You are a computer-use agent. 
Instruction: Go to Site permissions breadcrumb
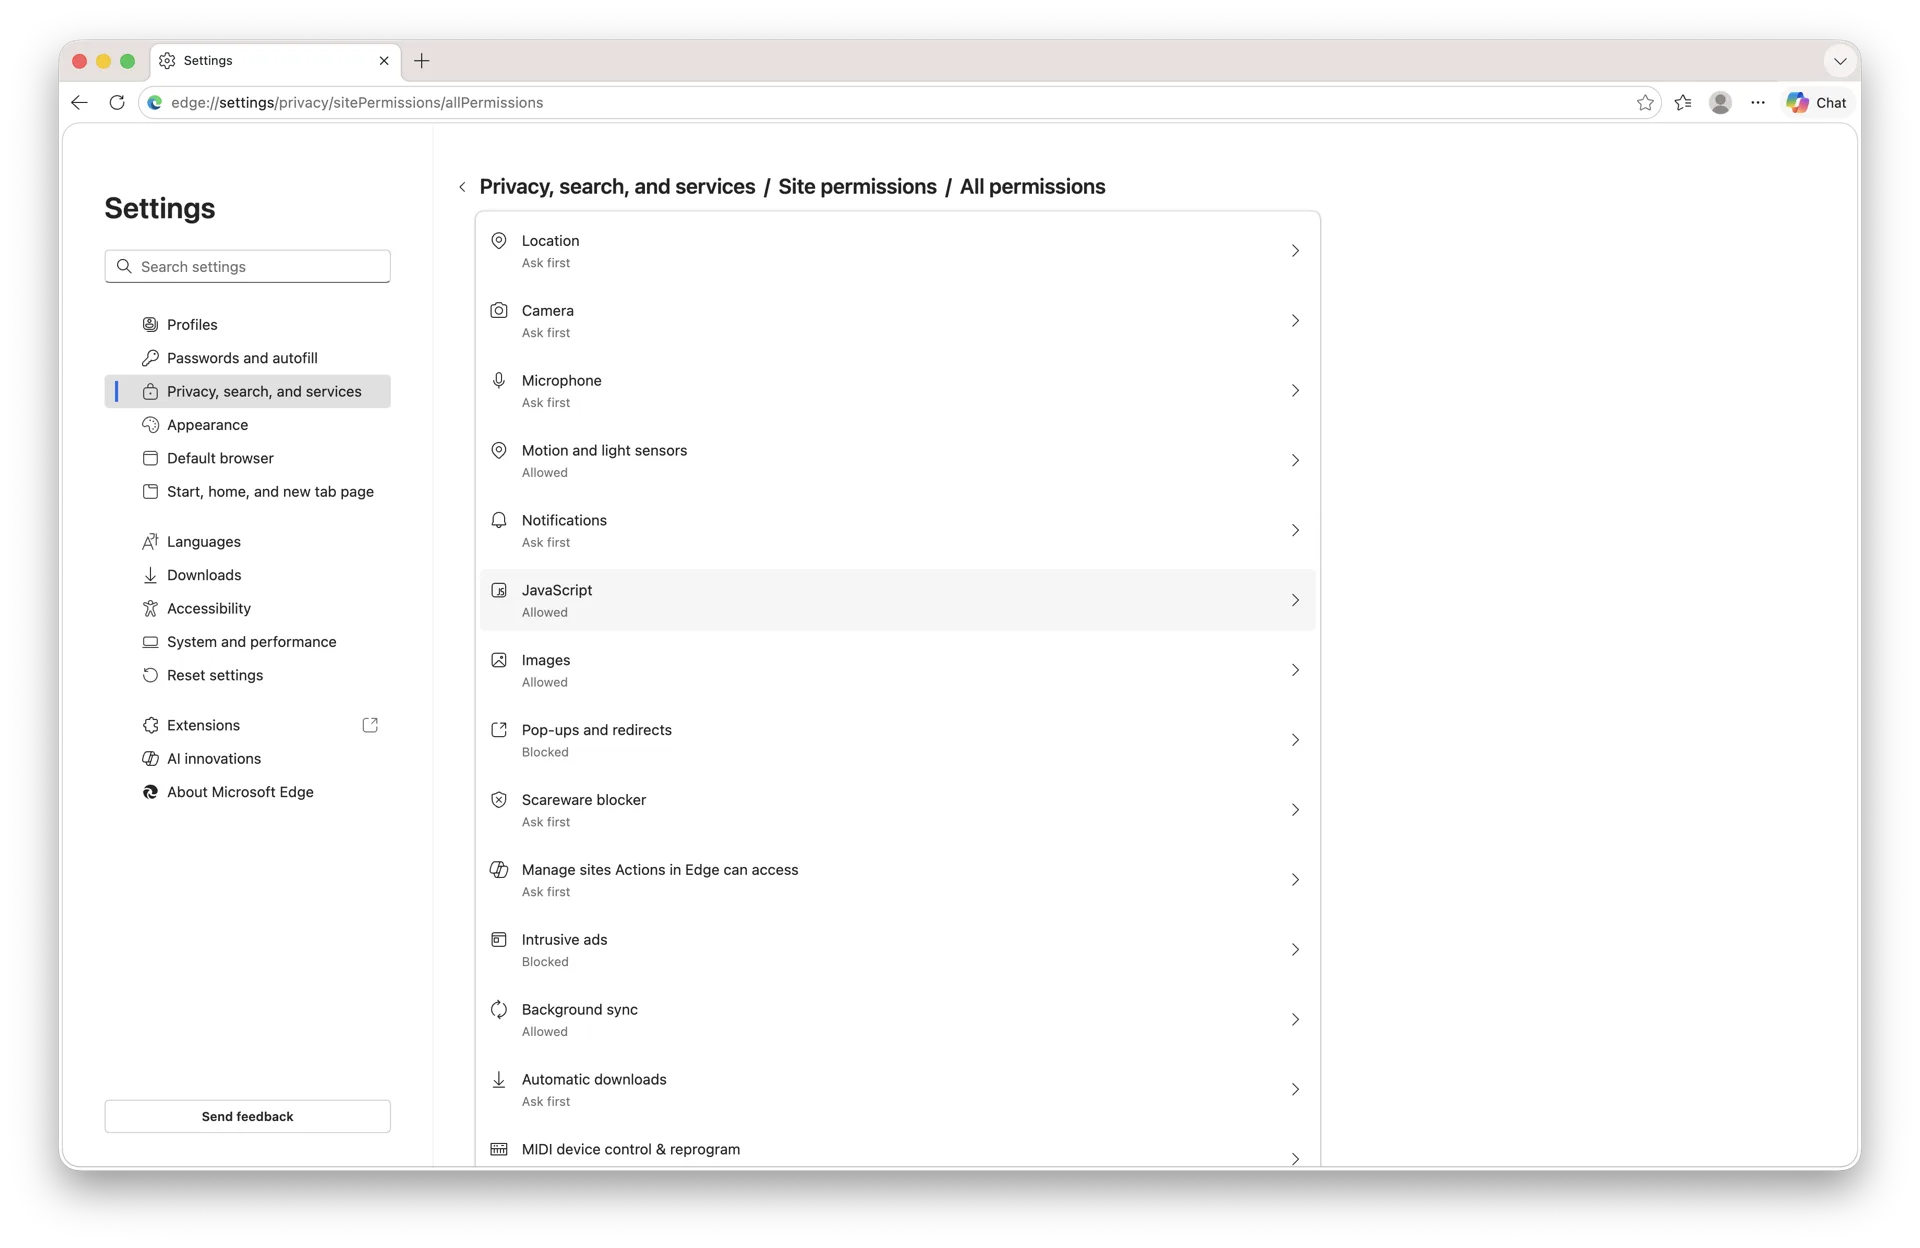(857, 187)
